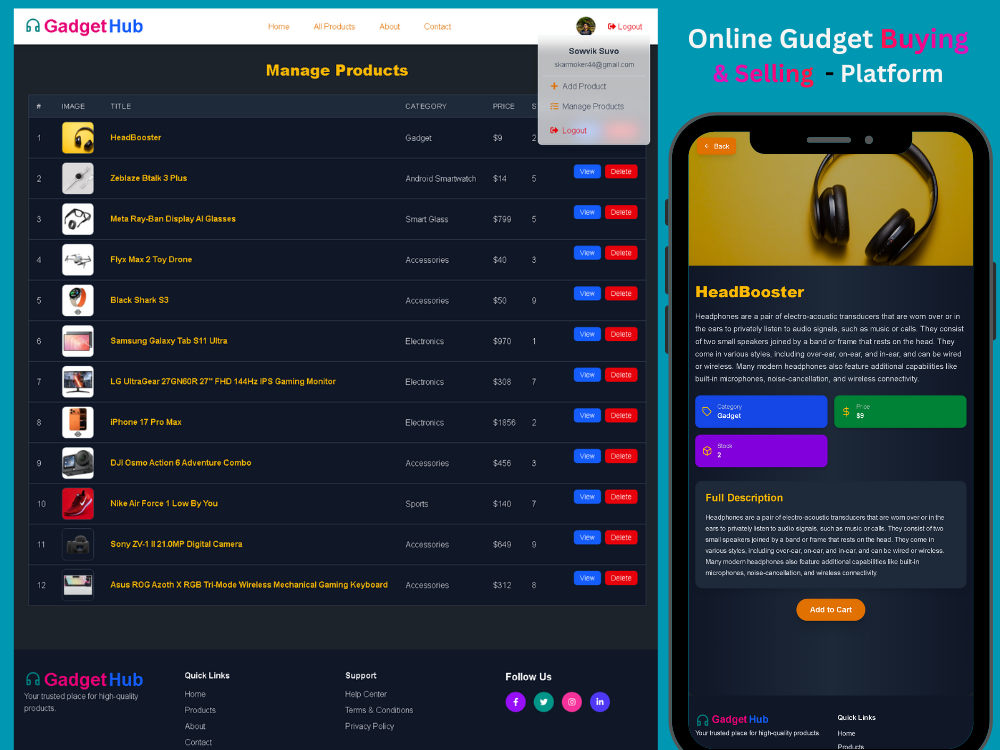The image size is (1000, 750).
Task: Click the CATEGORY column header
Action: click(426, 107)
